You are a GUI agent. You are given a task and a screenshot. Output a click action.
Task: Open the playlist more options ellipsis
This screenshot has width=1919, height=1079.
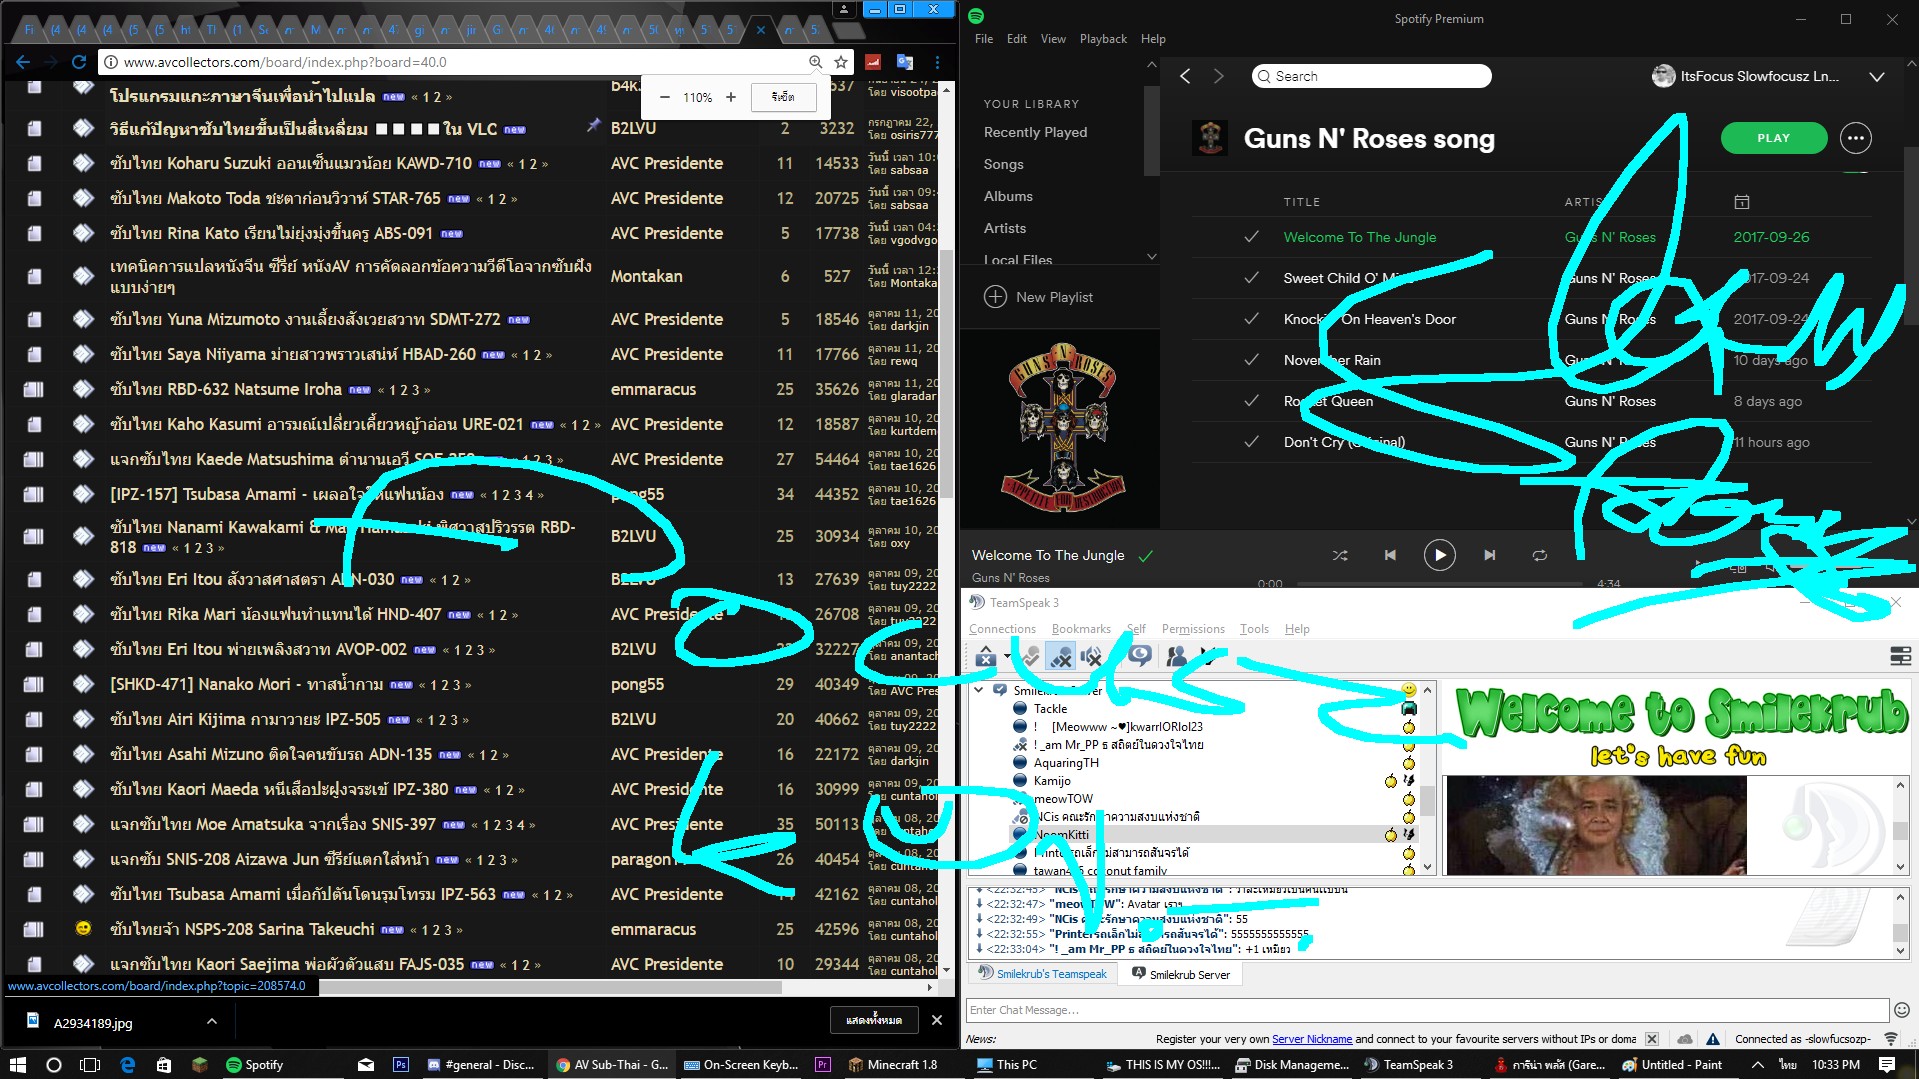(1855, 138)
